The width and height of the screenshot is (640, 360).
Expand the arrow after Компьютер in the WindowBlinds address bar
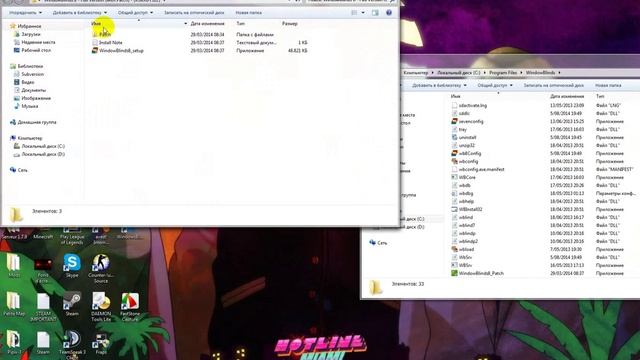click(433, 73)
